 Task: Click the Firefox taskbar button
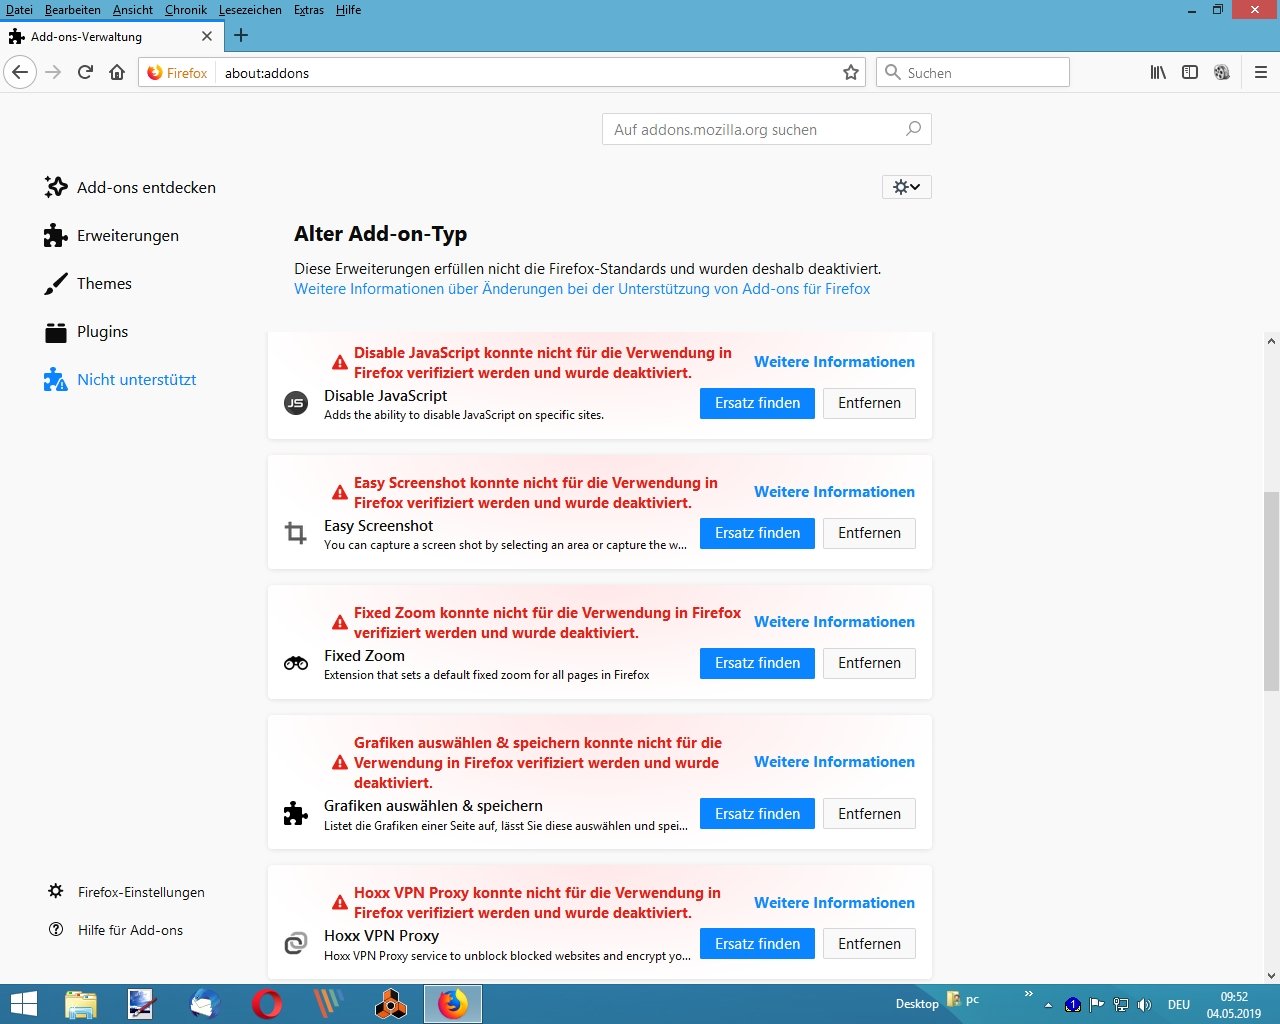point(453,1004)
